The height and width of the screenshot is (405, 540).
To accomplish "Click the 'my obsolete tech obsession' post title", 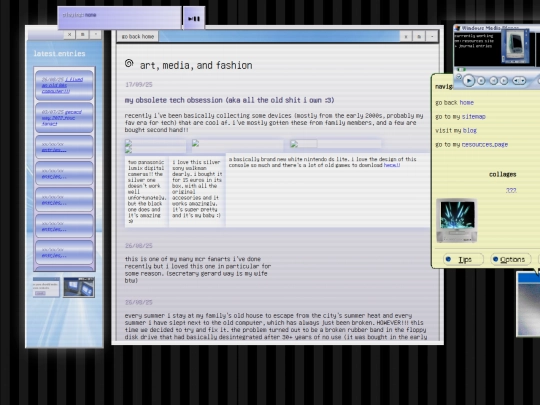I will coord(229,100).
